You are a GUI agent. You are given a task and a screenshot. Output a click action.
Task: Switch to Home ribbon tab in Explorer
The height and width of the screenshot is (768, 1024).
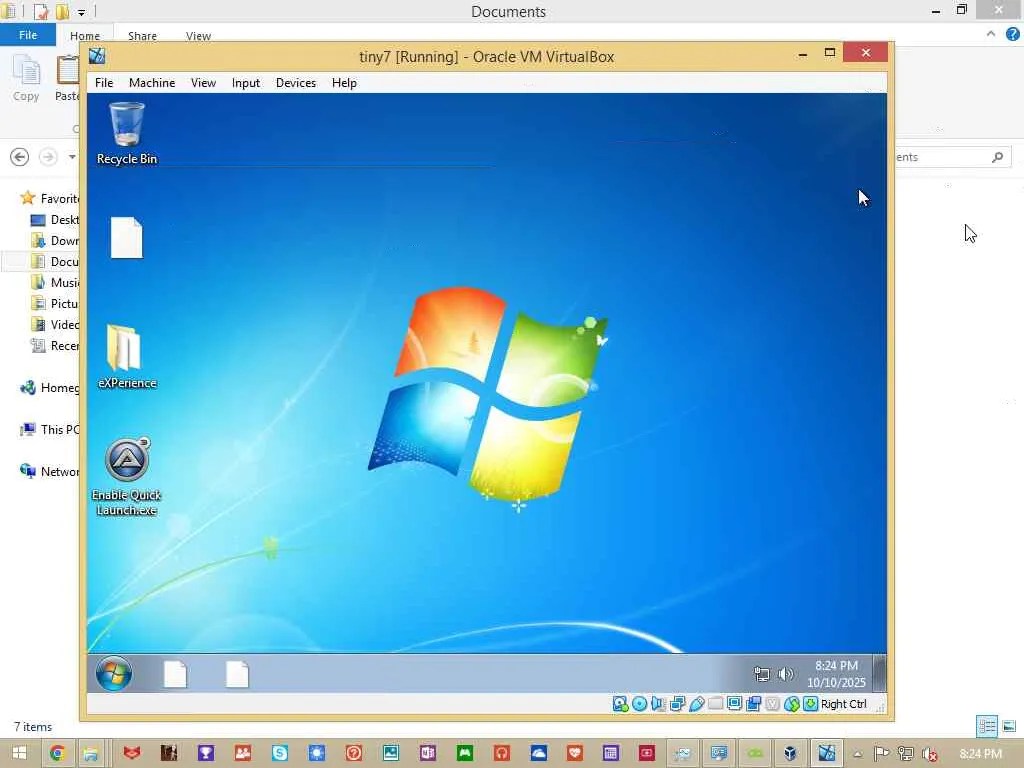coord(85,36)
